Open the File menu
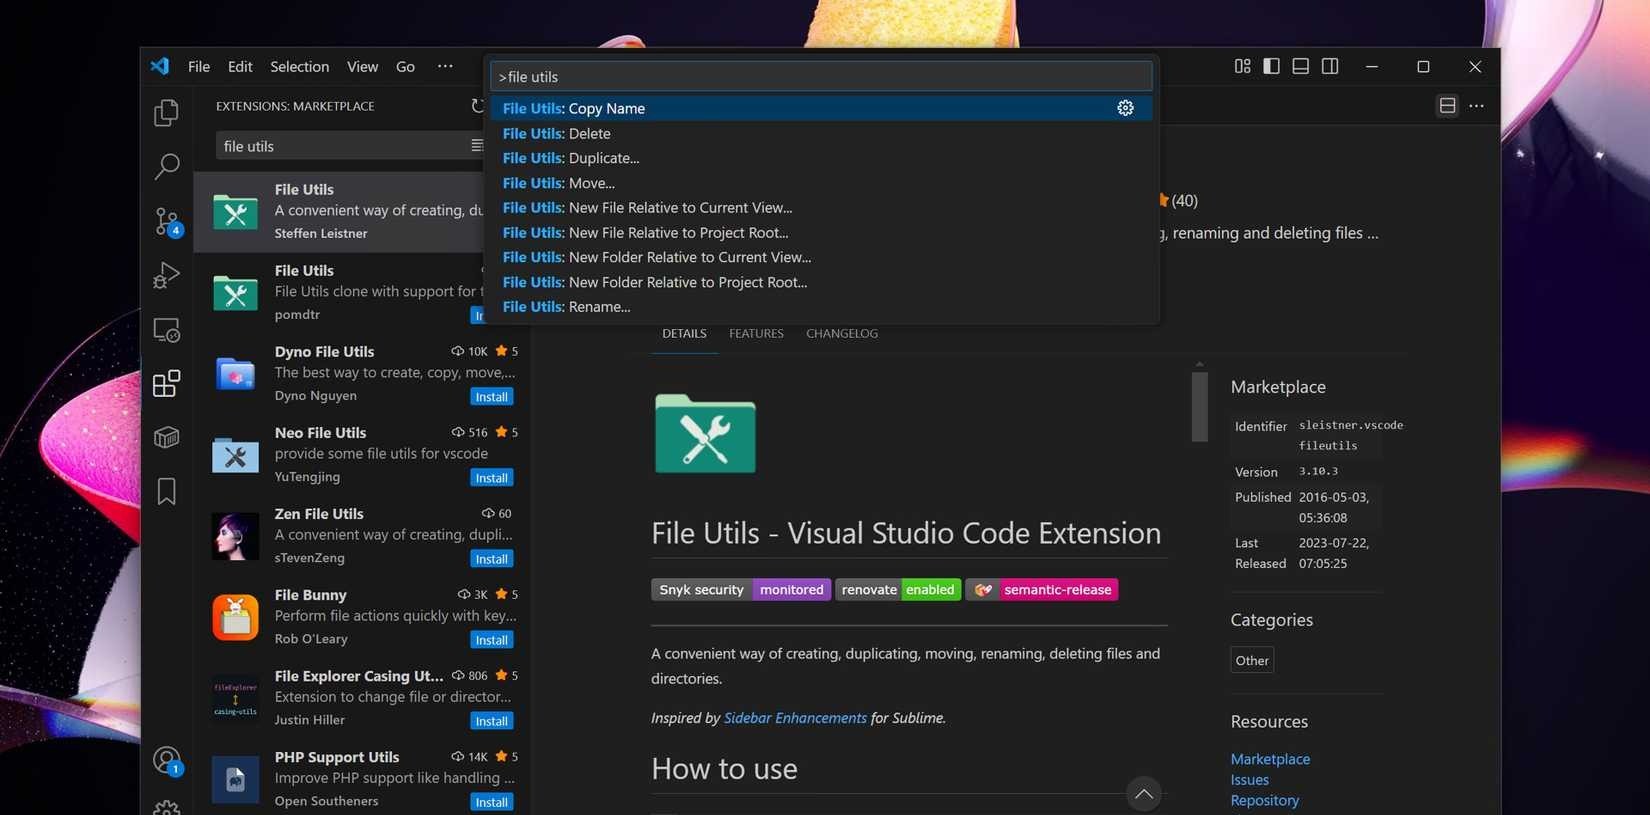Image resolution: width=1650 pixels, height=815 pixels. pos(199,66)
